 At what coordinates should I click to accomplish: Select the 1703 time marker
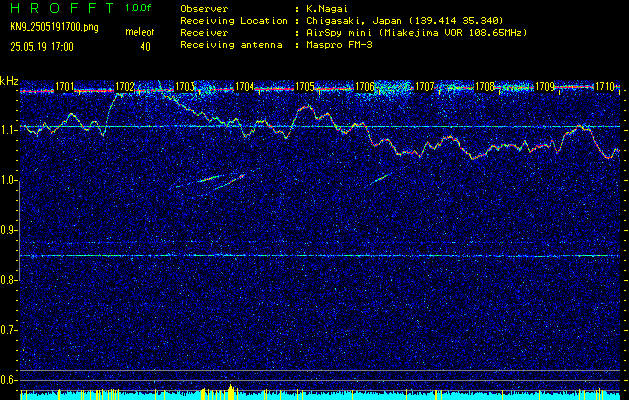tap(185, 86)
